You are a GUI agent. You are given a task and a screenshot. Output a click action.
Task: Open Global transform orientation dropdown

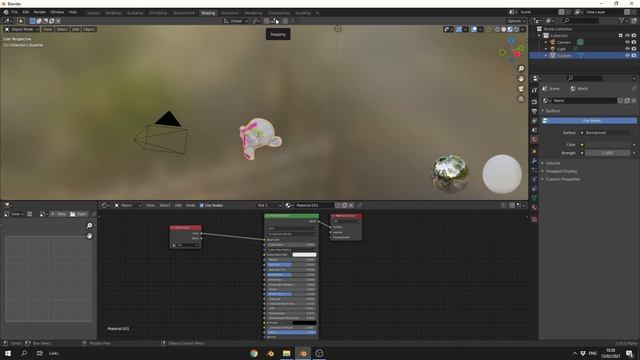[x=236, y=21]
